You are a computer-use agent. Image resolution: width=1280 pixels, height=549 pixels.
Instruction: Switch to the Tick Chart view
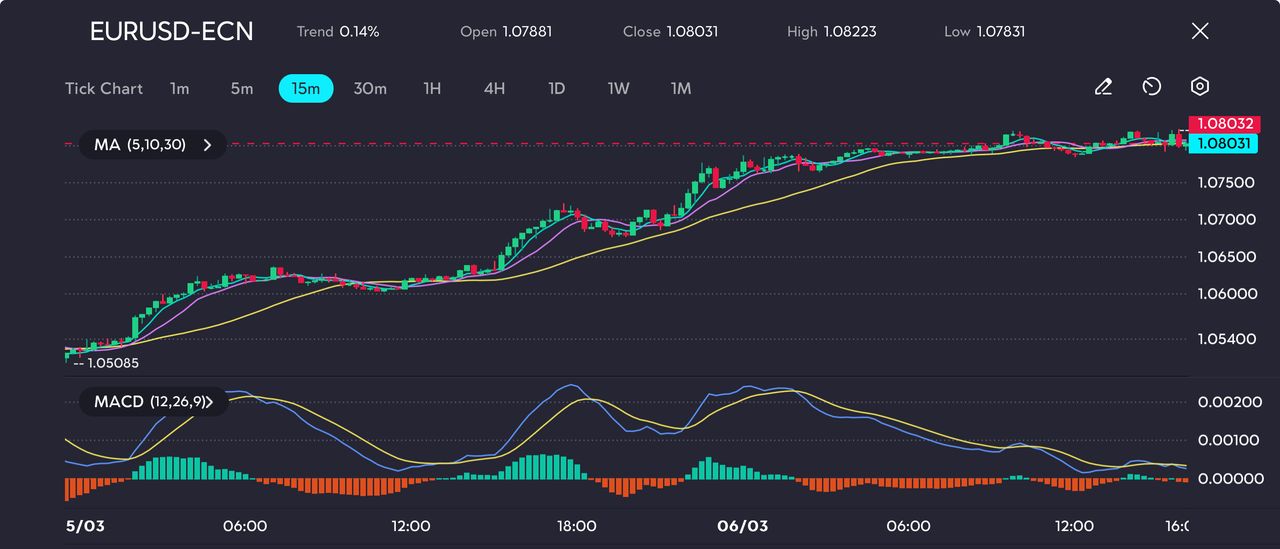click(104, 89)
